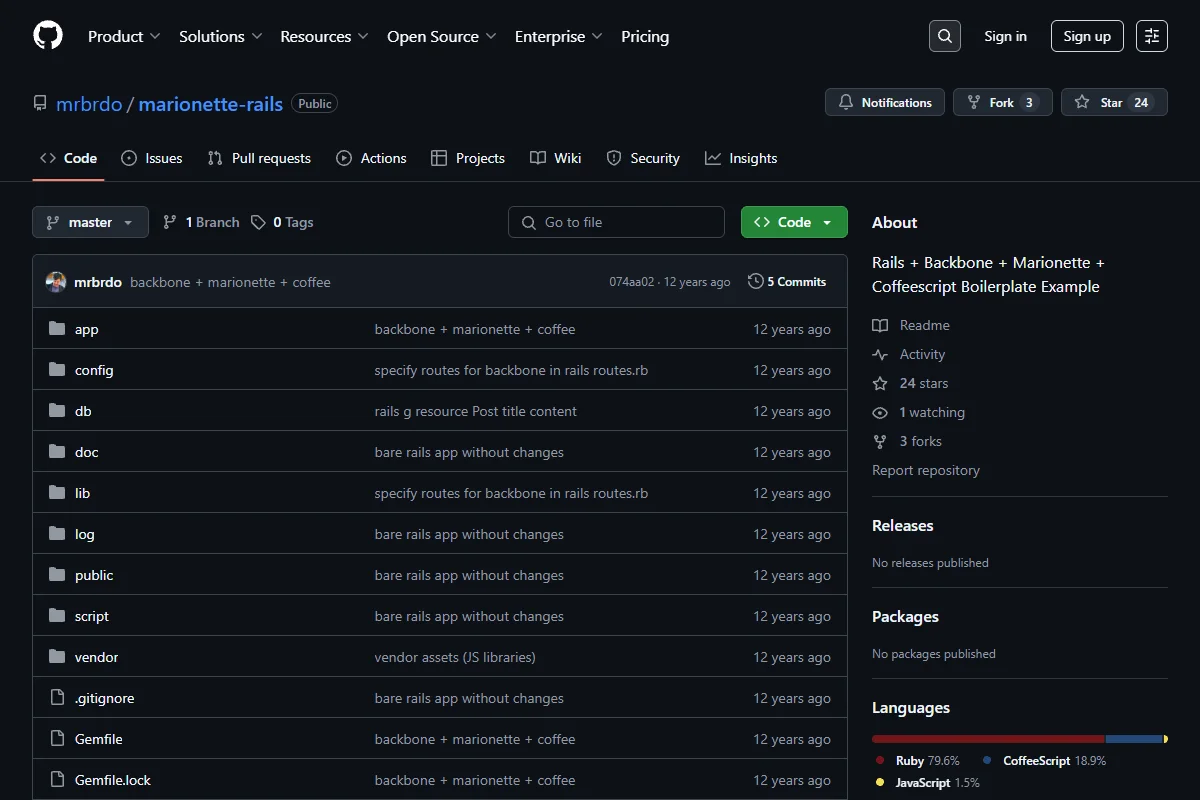Click mrbrdo's avatar in commit row
Screen dimensions: 1200x800
pos(56,282)
